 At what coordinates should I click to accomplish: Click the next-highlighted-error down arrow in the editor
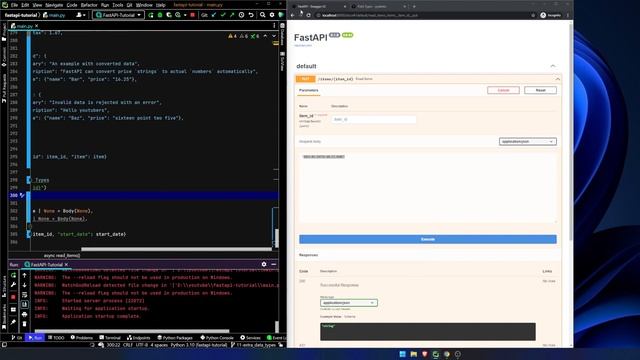[x=274, y=36]
